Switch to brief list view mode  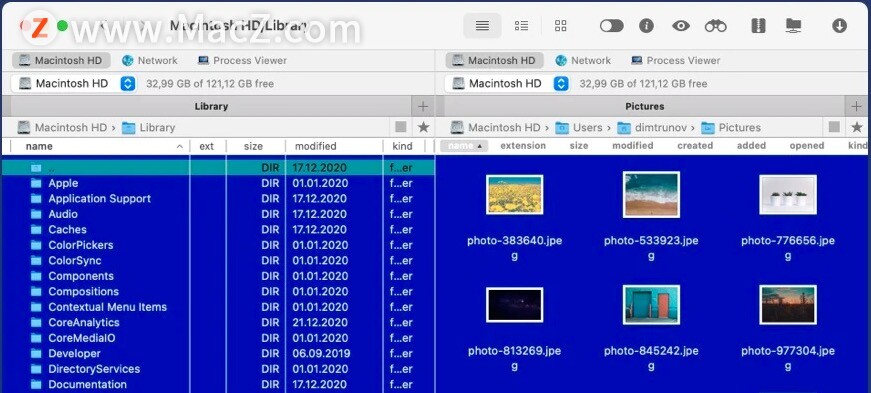pyautogui.click(x=521, y=26)
